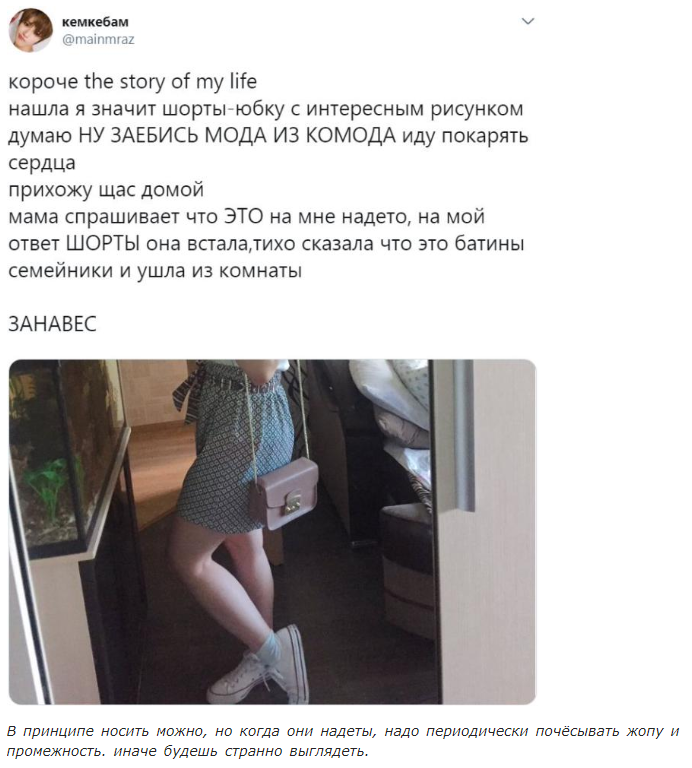The image size is (692, 768).
Task: Click the white sneakers in the photo
Action: point(260,666)
